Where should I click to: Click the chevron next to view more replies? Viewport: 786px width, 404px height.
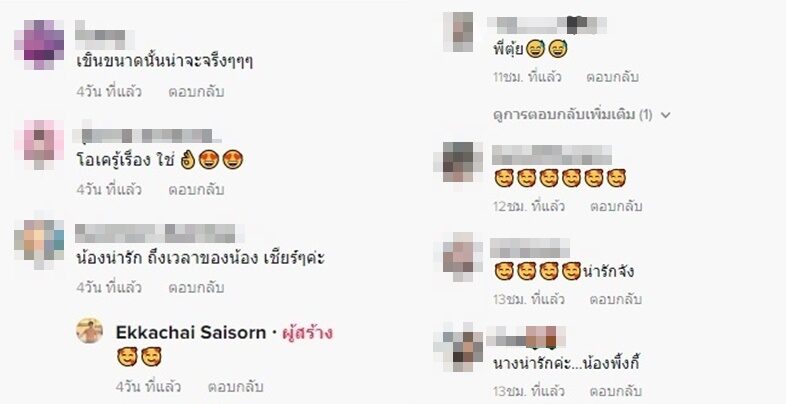coord(666,115)
